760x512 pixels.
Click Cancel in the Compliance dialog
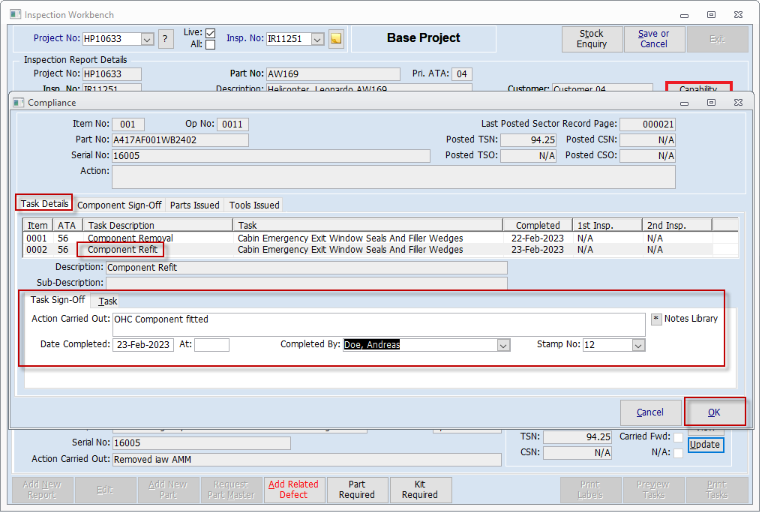tap(650, 412)
